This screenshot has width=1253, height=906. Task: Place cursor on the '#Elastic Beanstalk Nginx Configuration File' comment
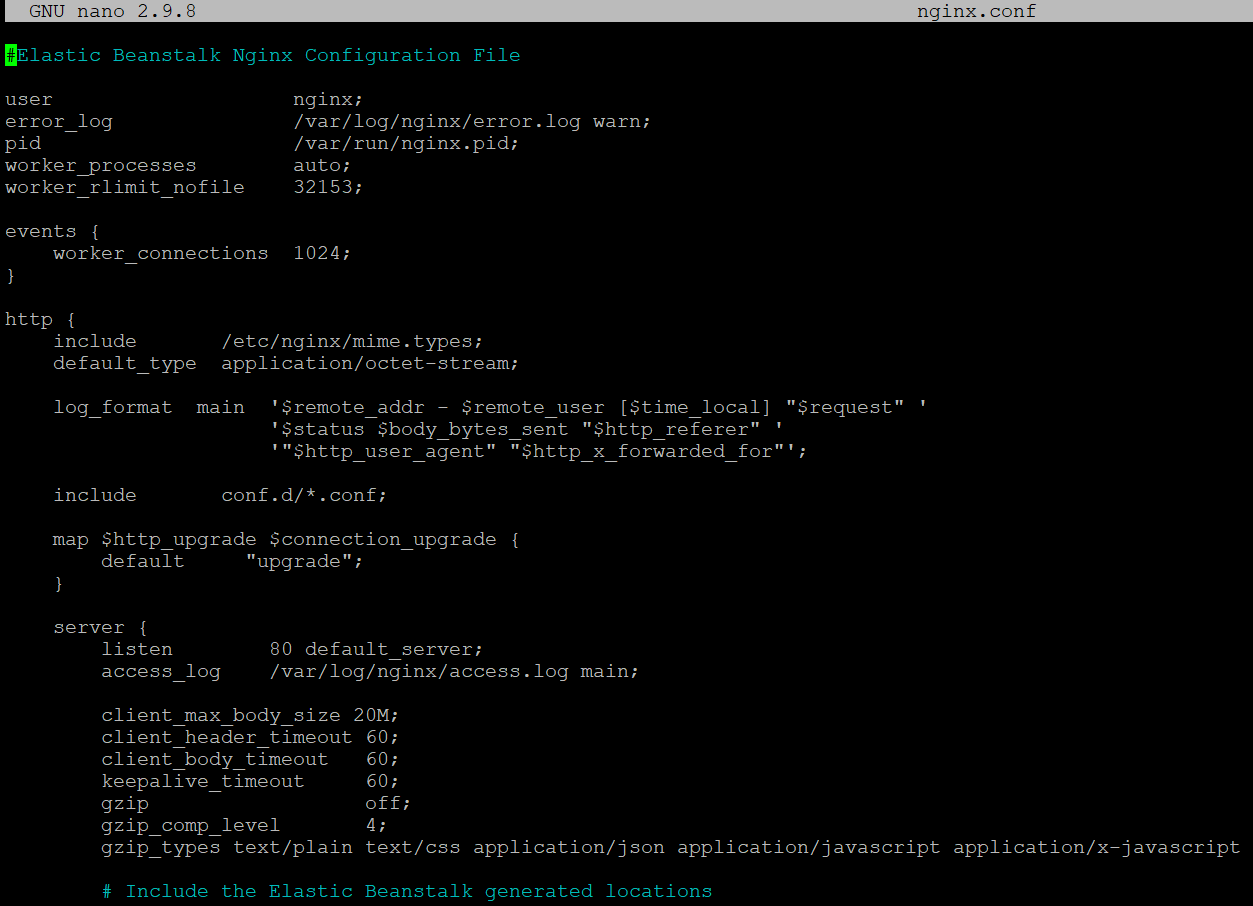[x=263, y=55]
